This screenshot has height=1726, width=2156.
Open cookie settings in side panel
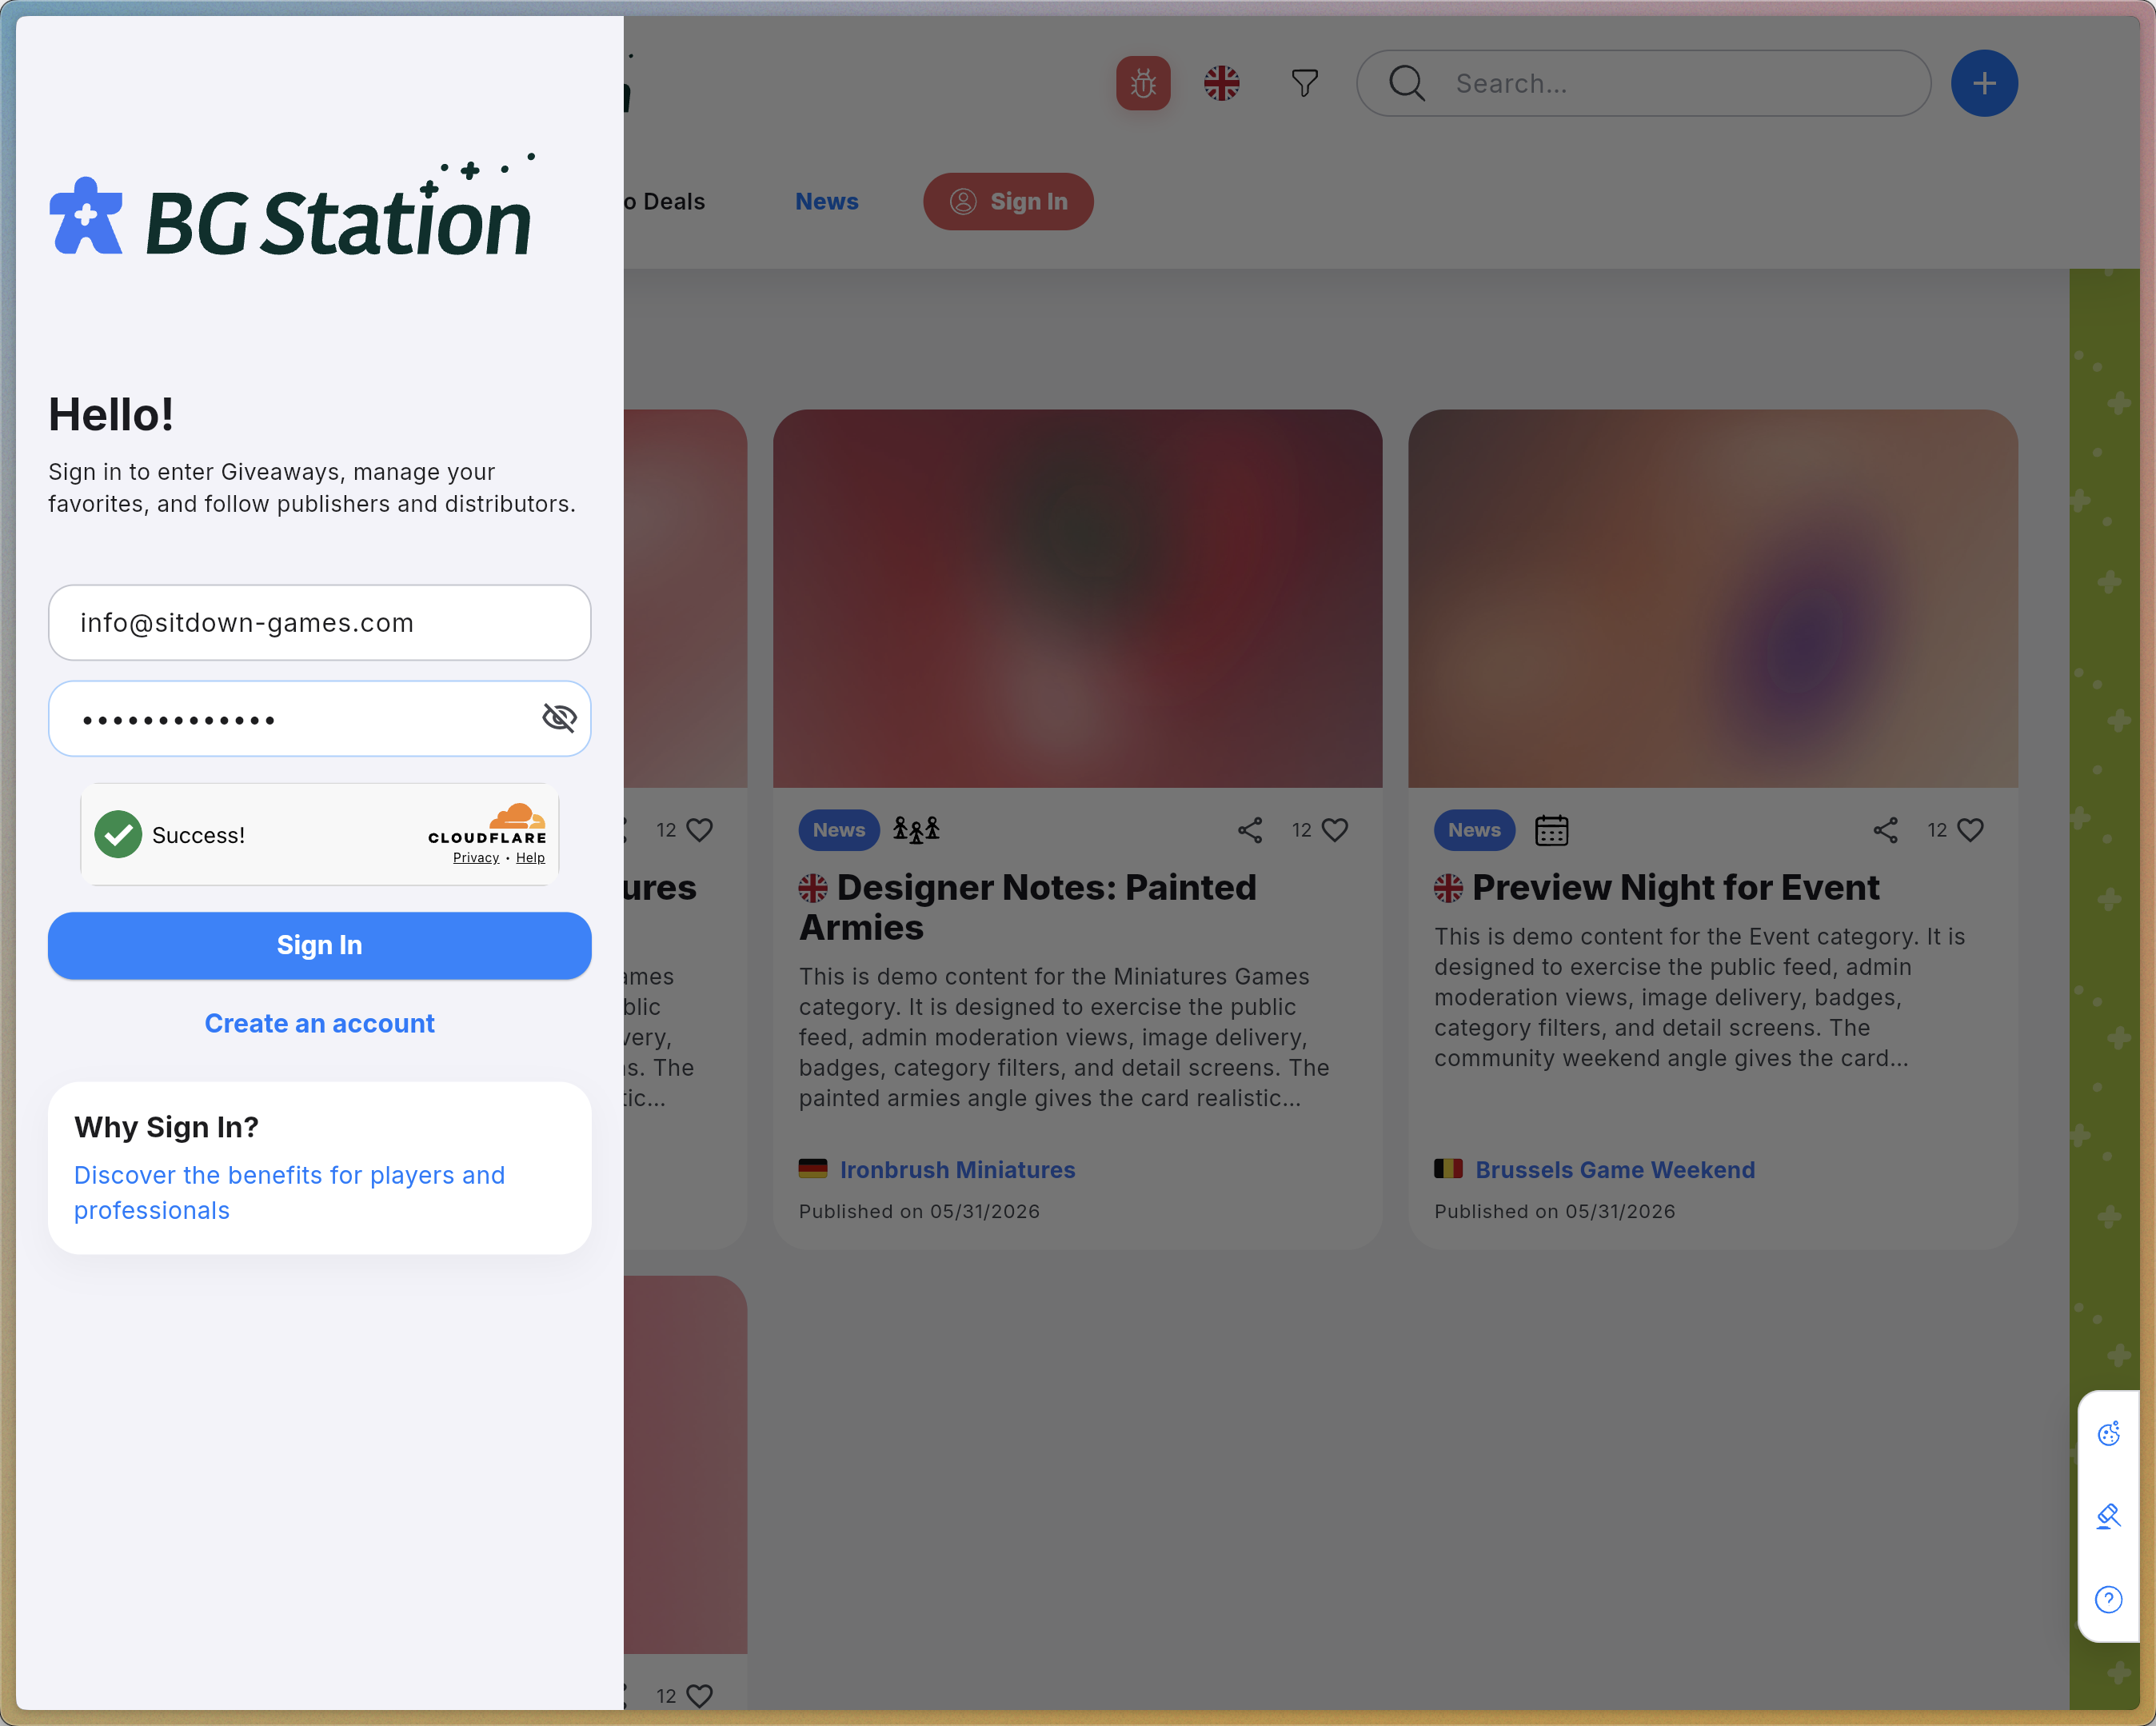click(2108, 1434)
